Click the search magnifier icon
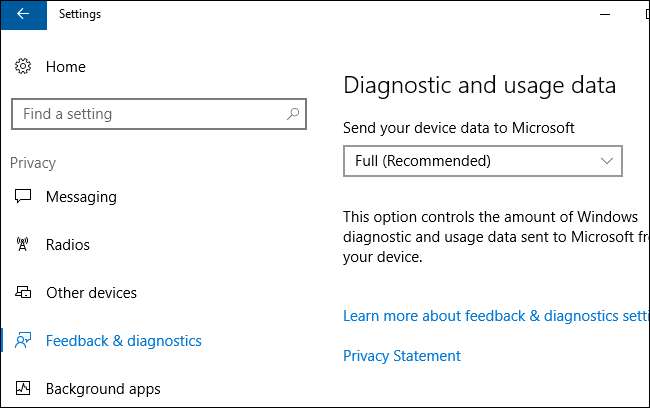650x408 pixels. tap(292, 114)
